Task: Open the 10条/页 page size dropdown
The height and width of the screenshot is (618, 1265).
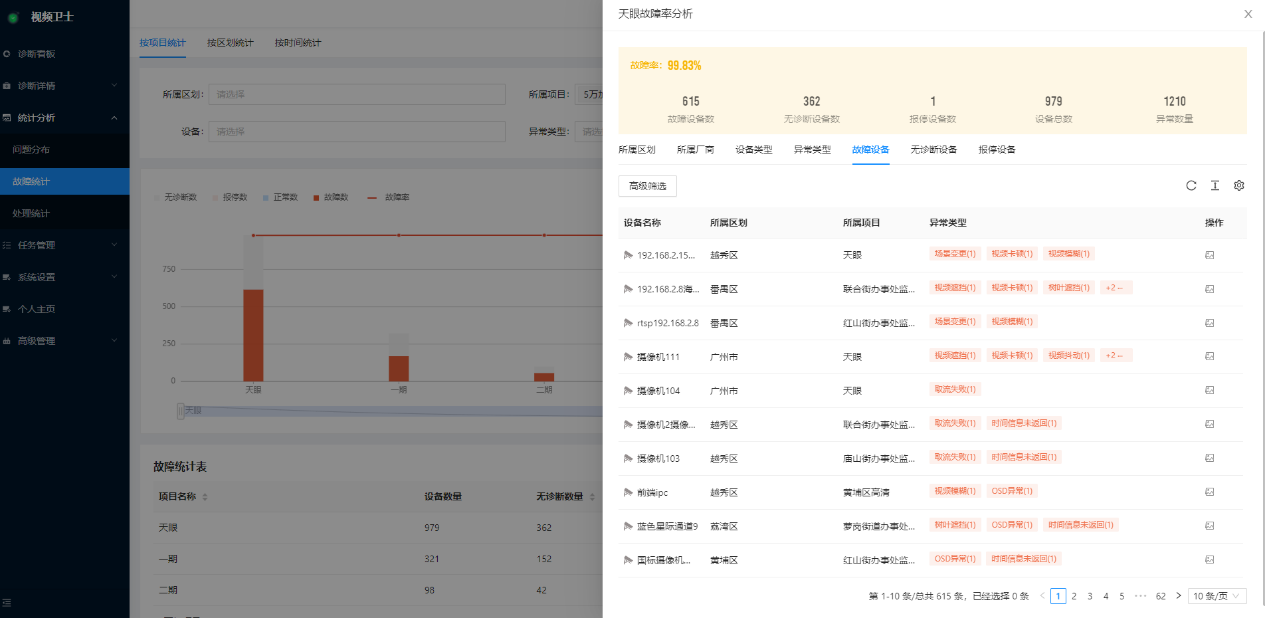Action: [x=1215, y=595]
